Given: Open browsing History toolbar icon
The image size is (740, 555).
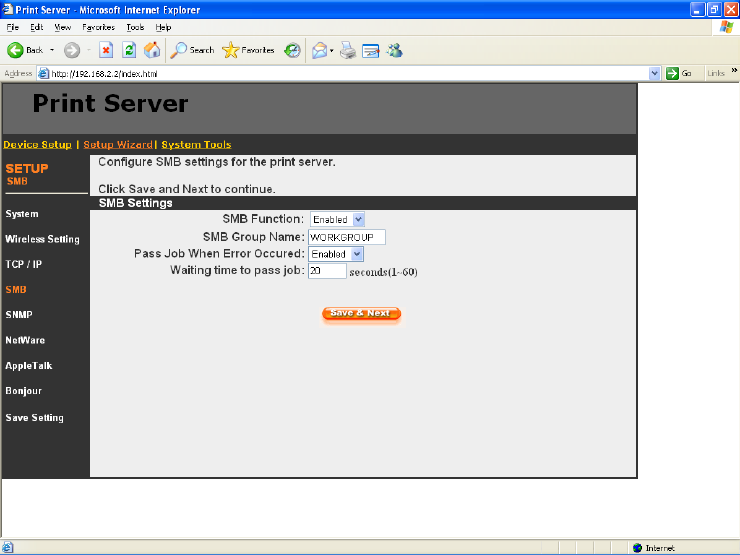Looking at the screenshot, I should [x=292, y=50].
